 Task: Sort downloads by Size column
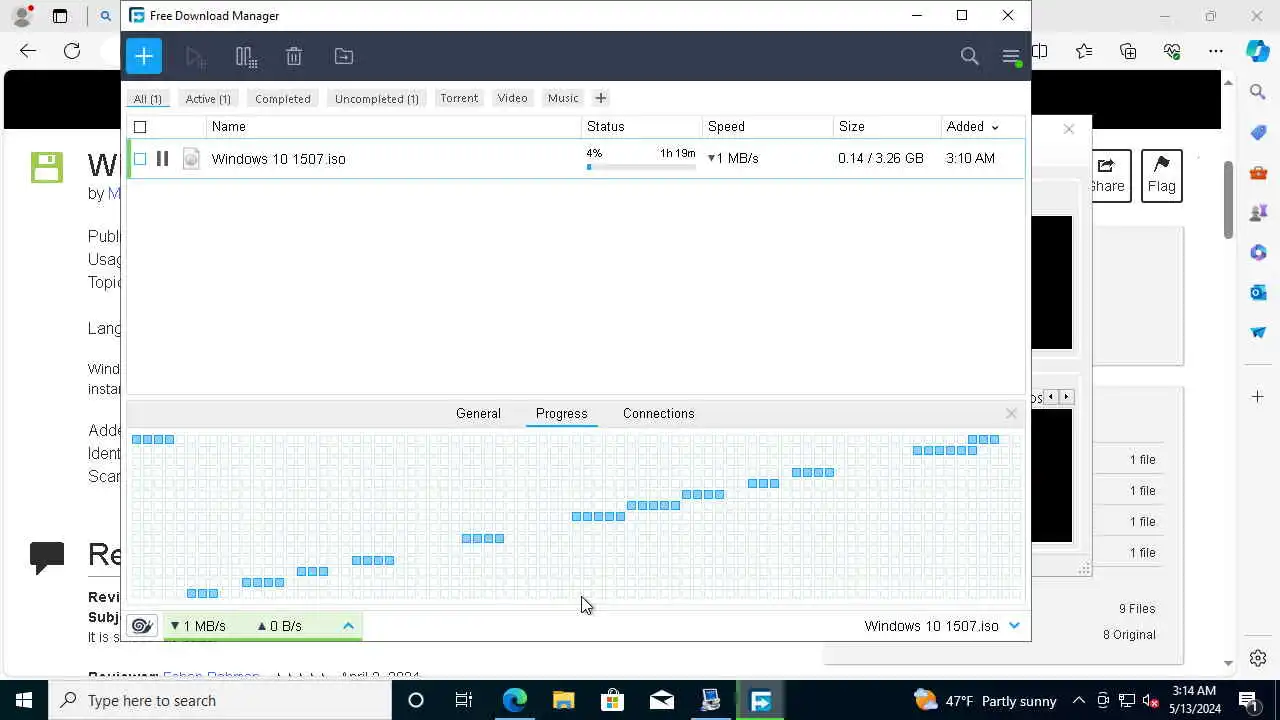pyautogui.click(x=888, y=127)
